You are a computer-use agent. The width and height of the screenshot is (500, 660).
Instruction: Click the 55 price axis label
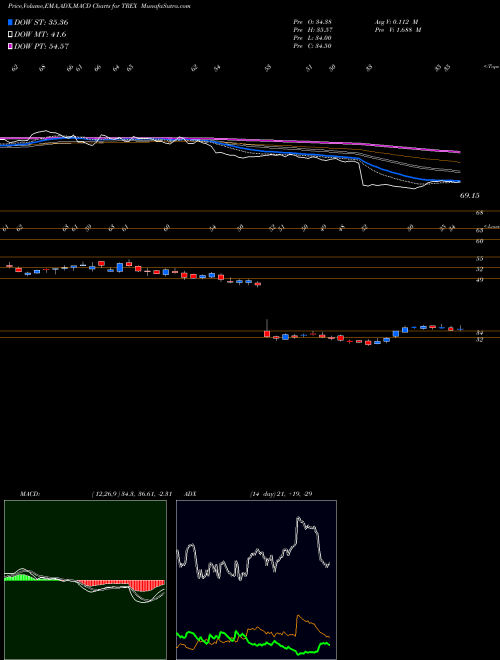(x=479, y=259)
